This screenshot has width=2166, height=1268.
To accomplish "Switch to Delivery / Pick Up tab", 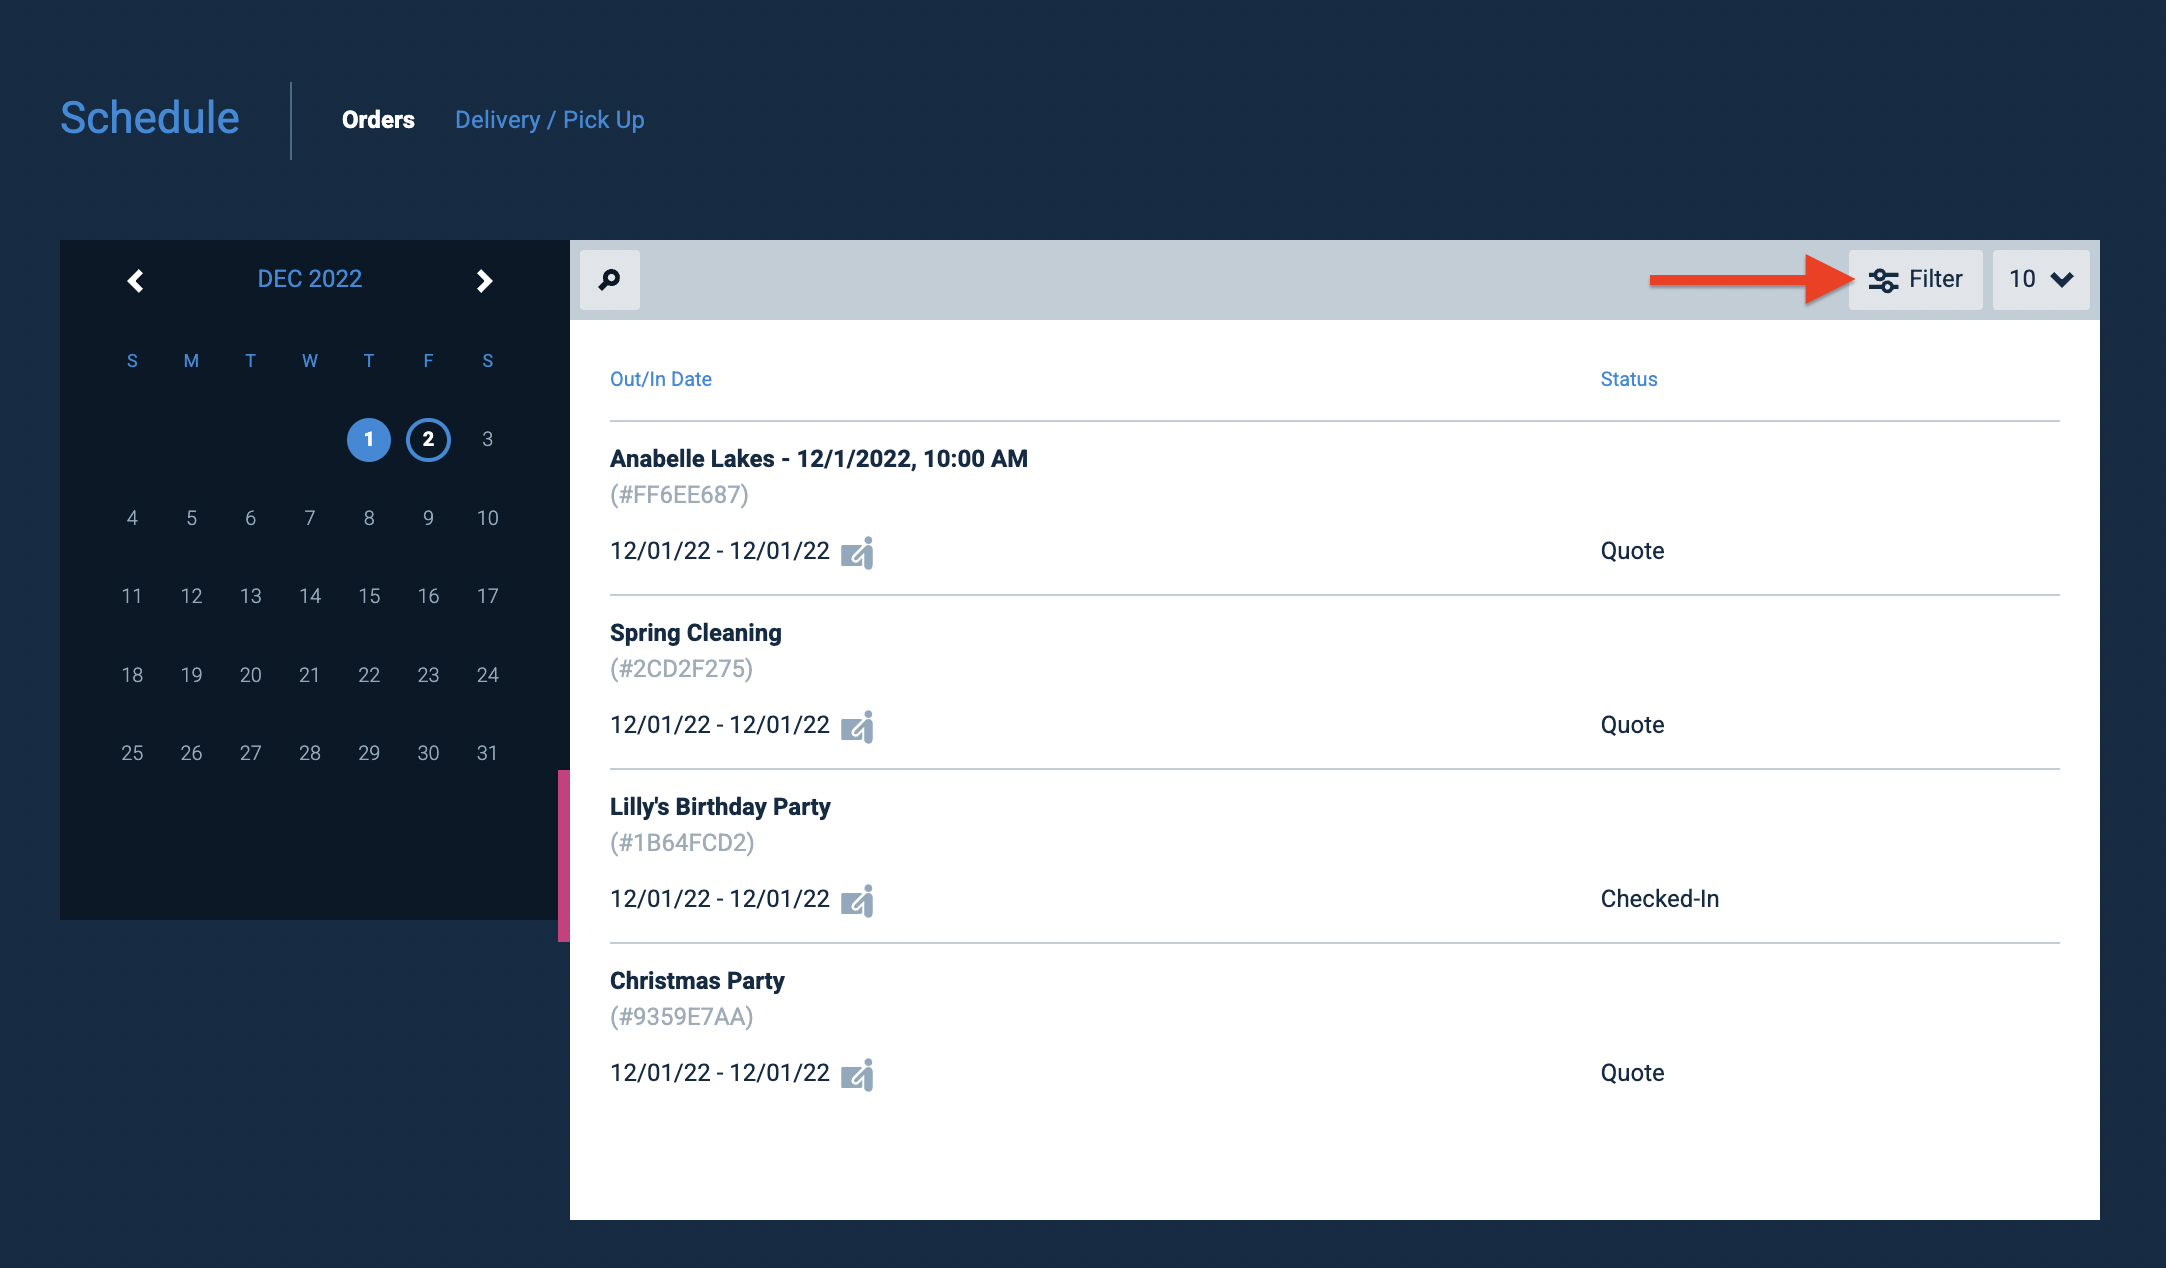I will pyautogui.click(x=549, y=120).
